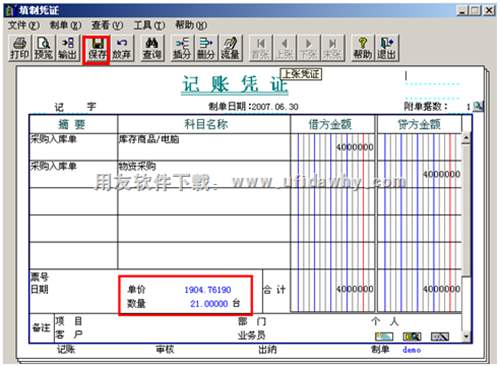Click the 打印 print icon
Image resolution: width=500 pixels, height=366 pixels.
19,48
